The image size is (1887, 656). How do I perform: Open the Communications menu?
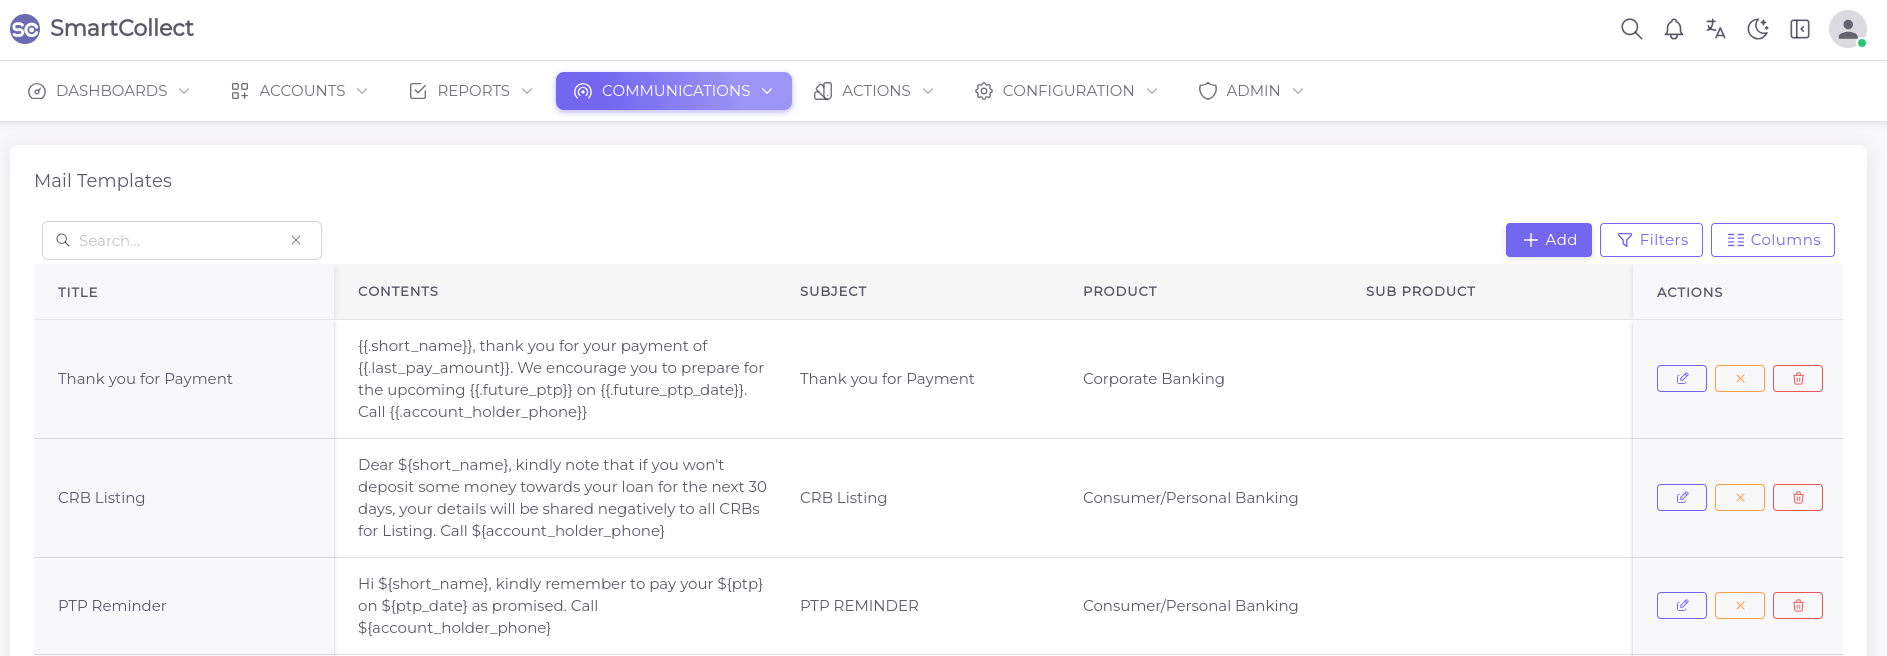point(673,91)
